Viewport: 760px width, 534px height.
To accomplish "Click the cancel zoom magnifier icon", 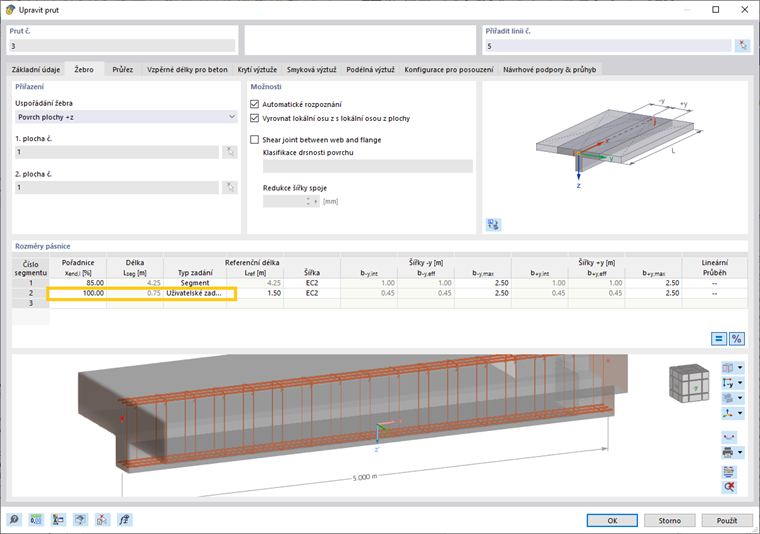I will point(729,487).
